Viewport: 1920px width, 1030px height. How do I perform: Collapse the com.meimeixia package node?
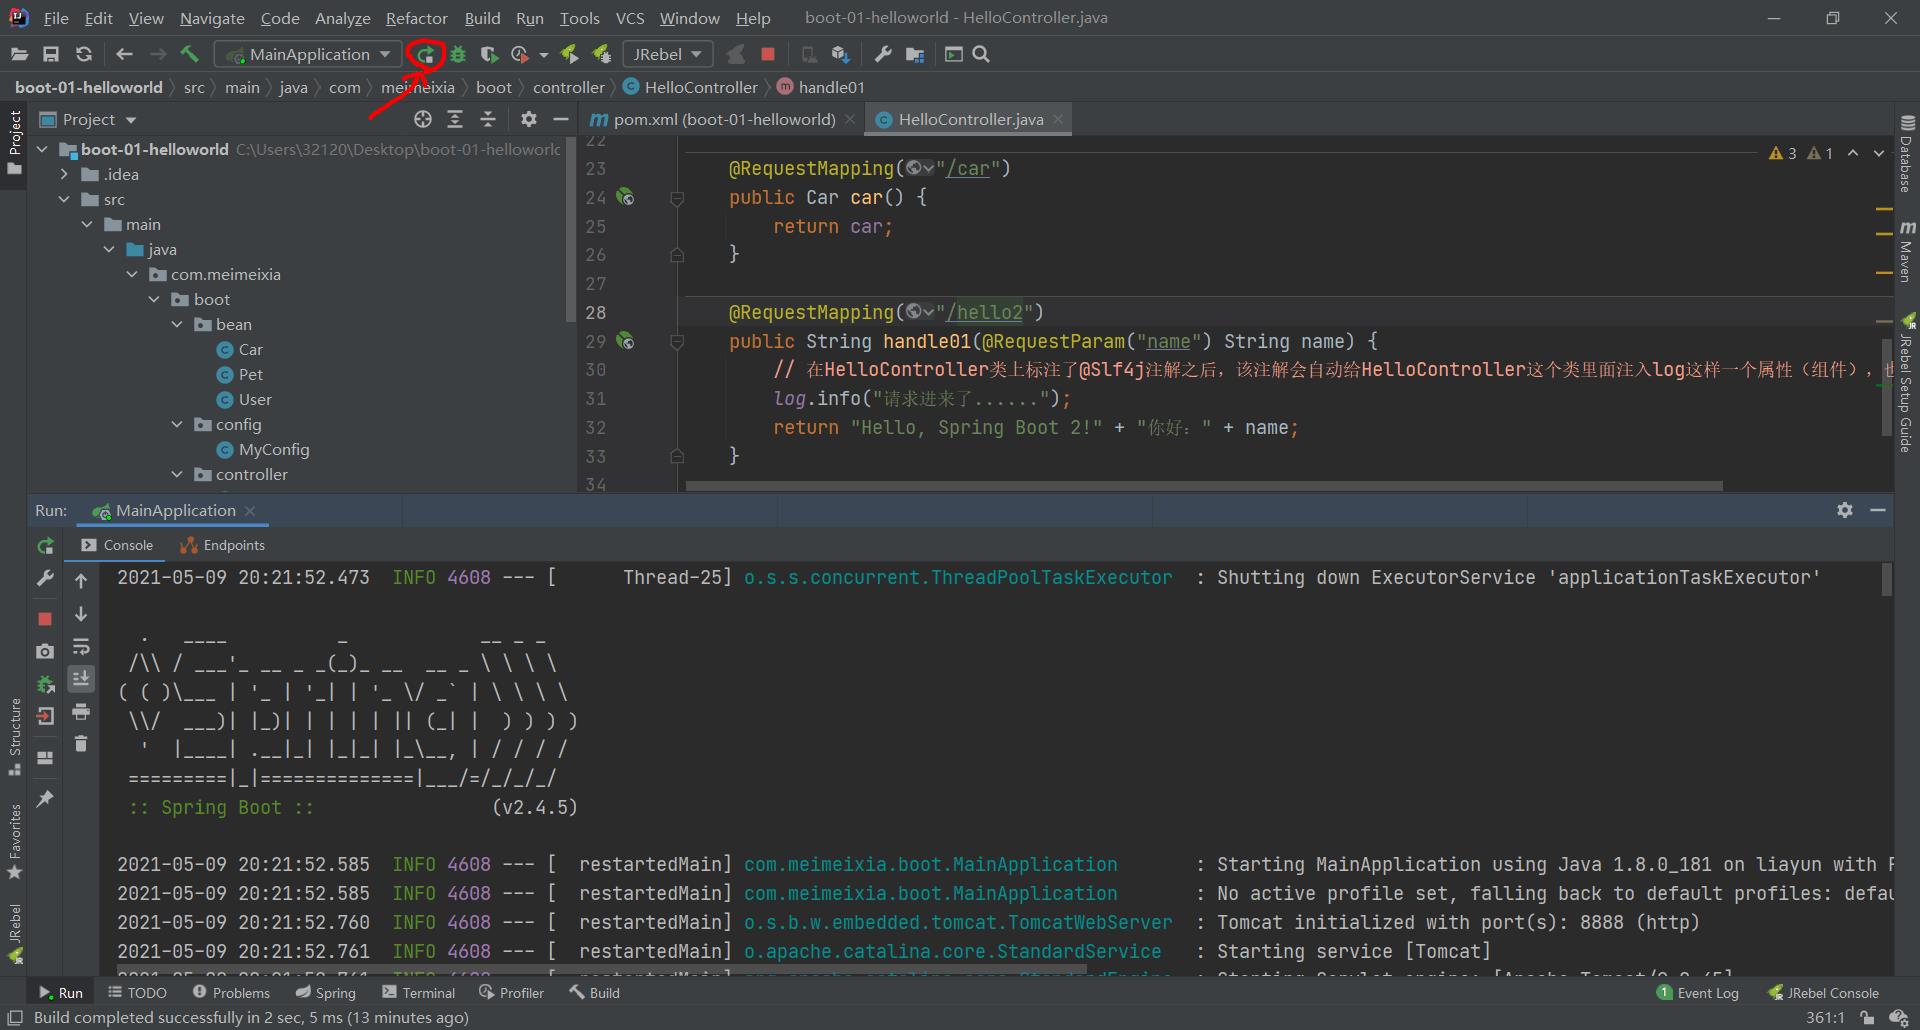[132, 275]
